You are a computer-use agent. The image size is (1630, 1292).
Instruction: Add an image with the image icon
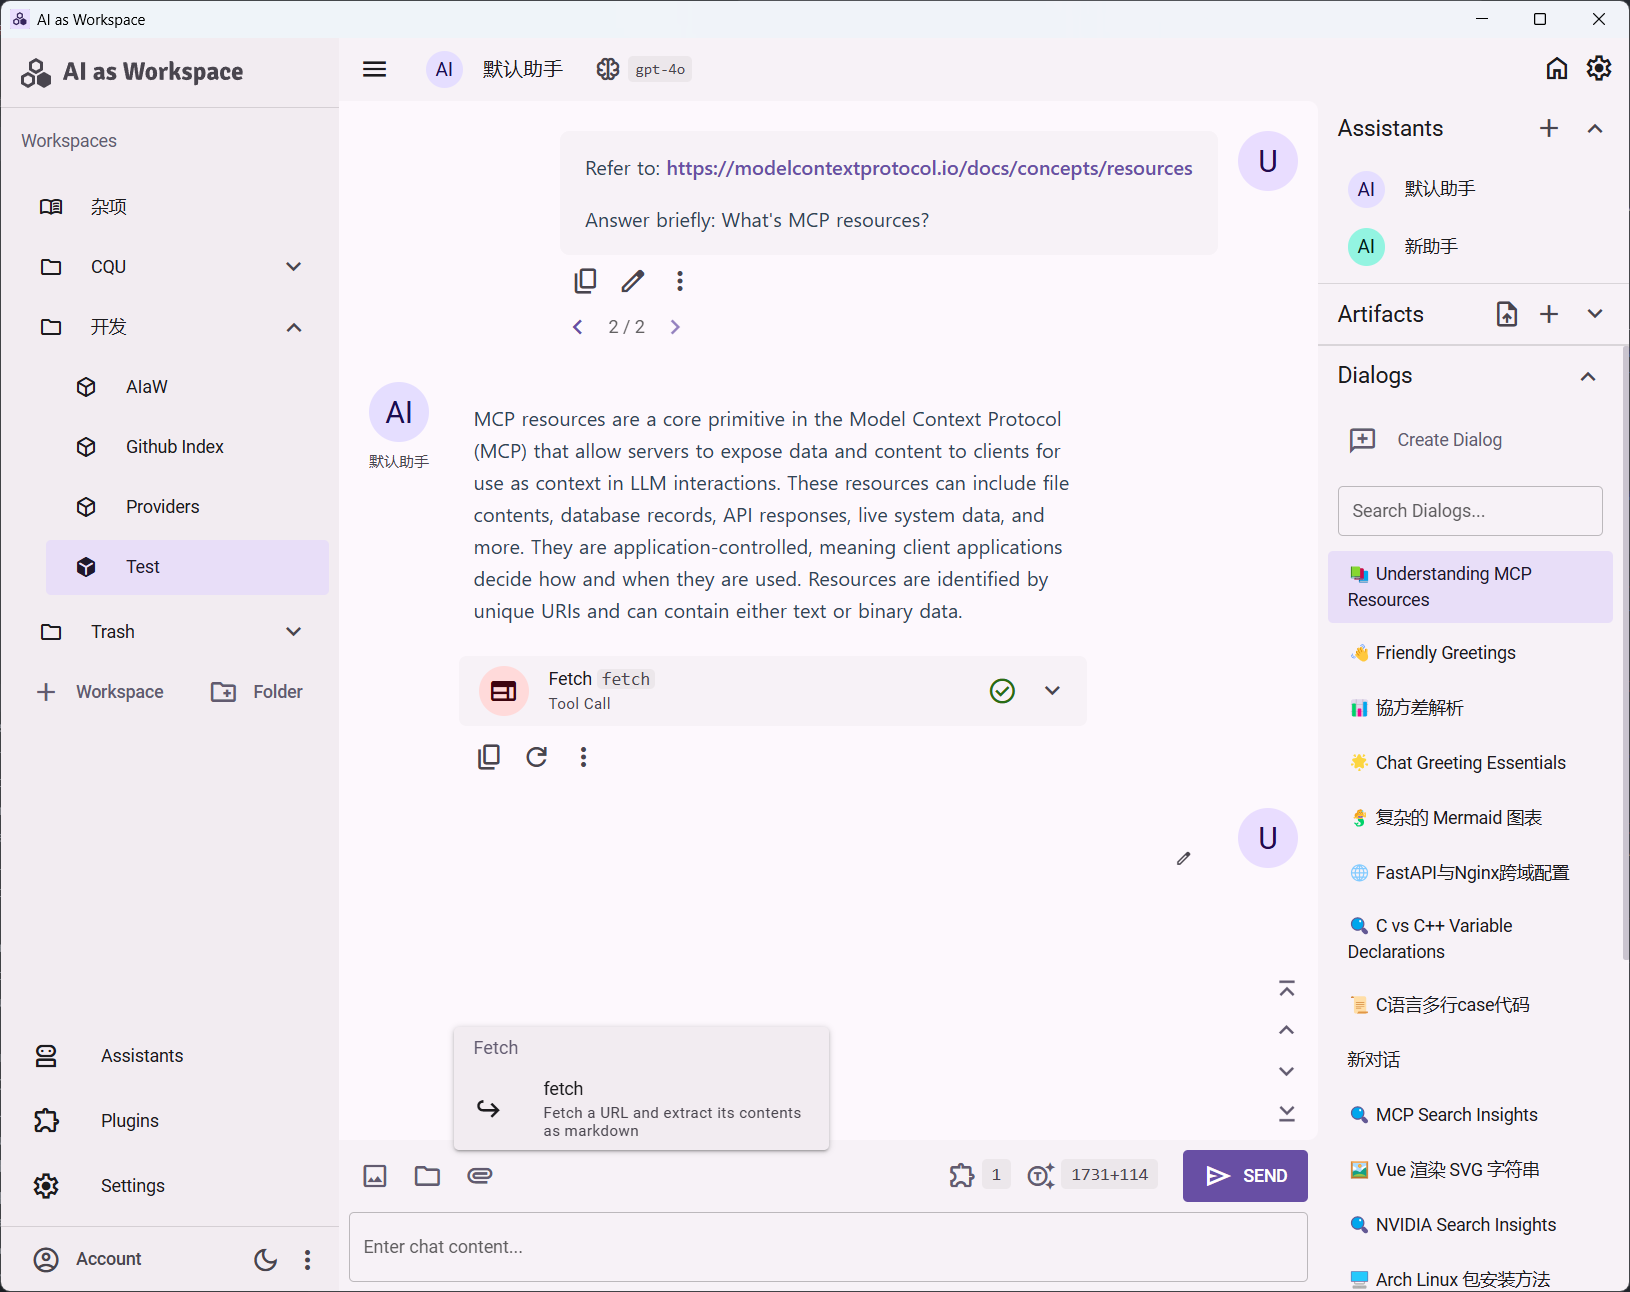coord(375,1176)
